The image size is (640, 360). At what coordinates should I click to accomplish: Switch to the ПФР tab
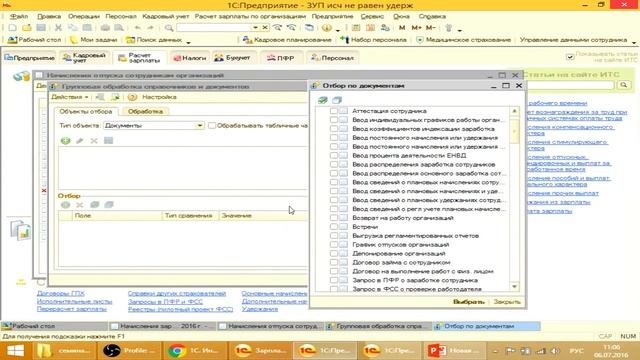point(281,58)
